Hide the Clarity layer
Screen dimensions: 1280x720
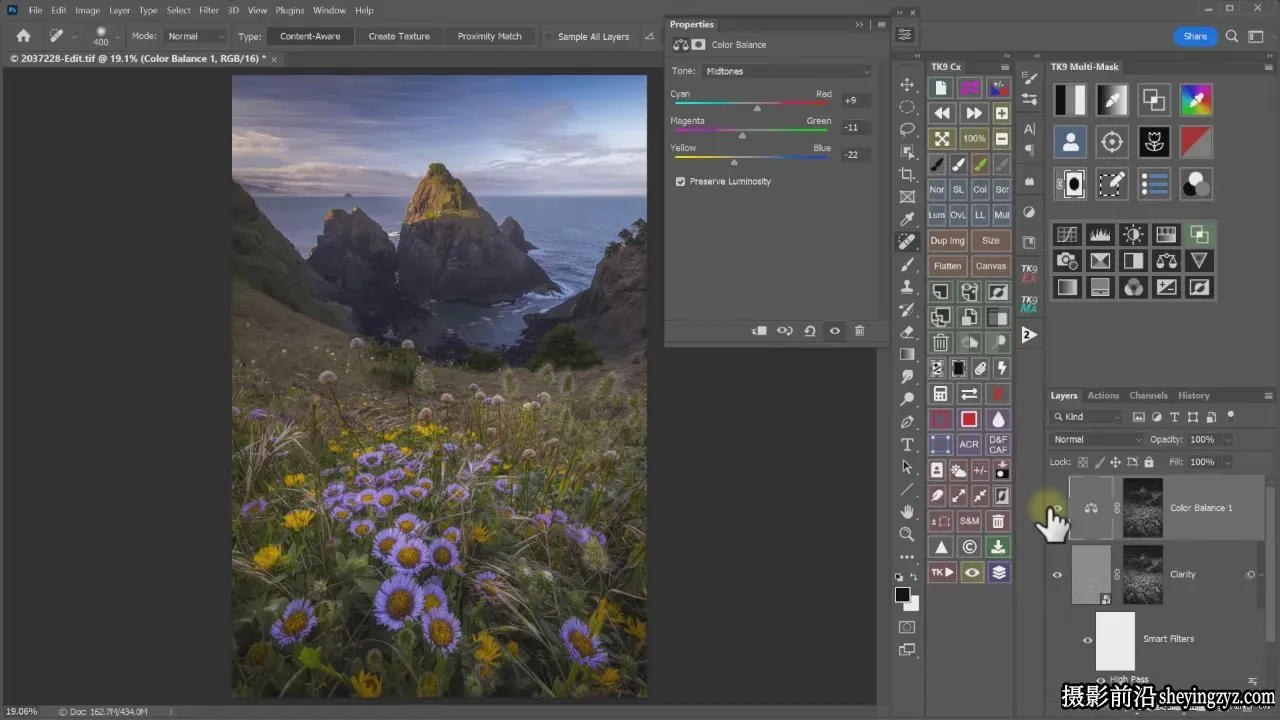(x=1057, y=574)
